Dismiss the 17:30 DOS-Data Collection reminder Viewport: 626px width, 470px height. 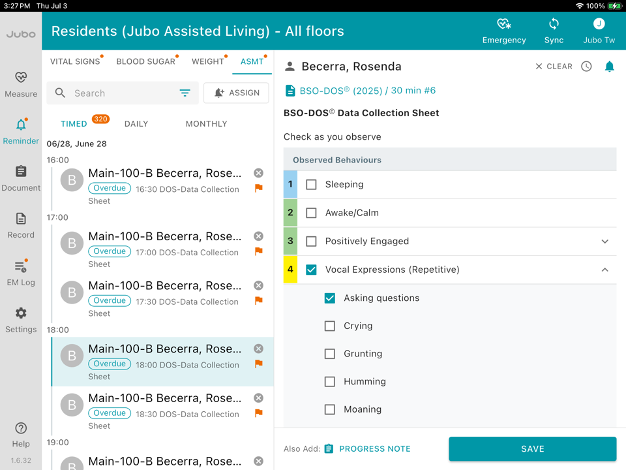tap(259, 286)
